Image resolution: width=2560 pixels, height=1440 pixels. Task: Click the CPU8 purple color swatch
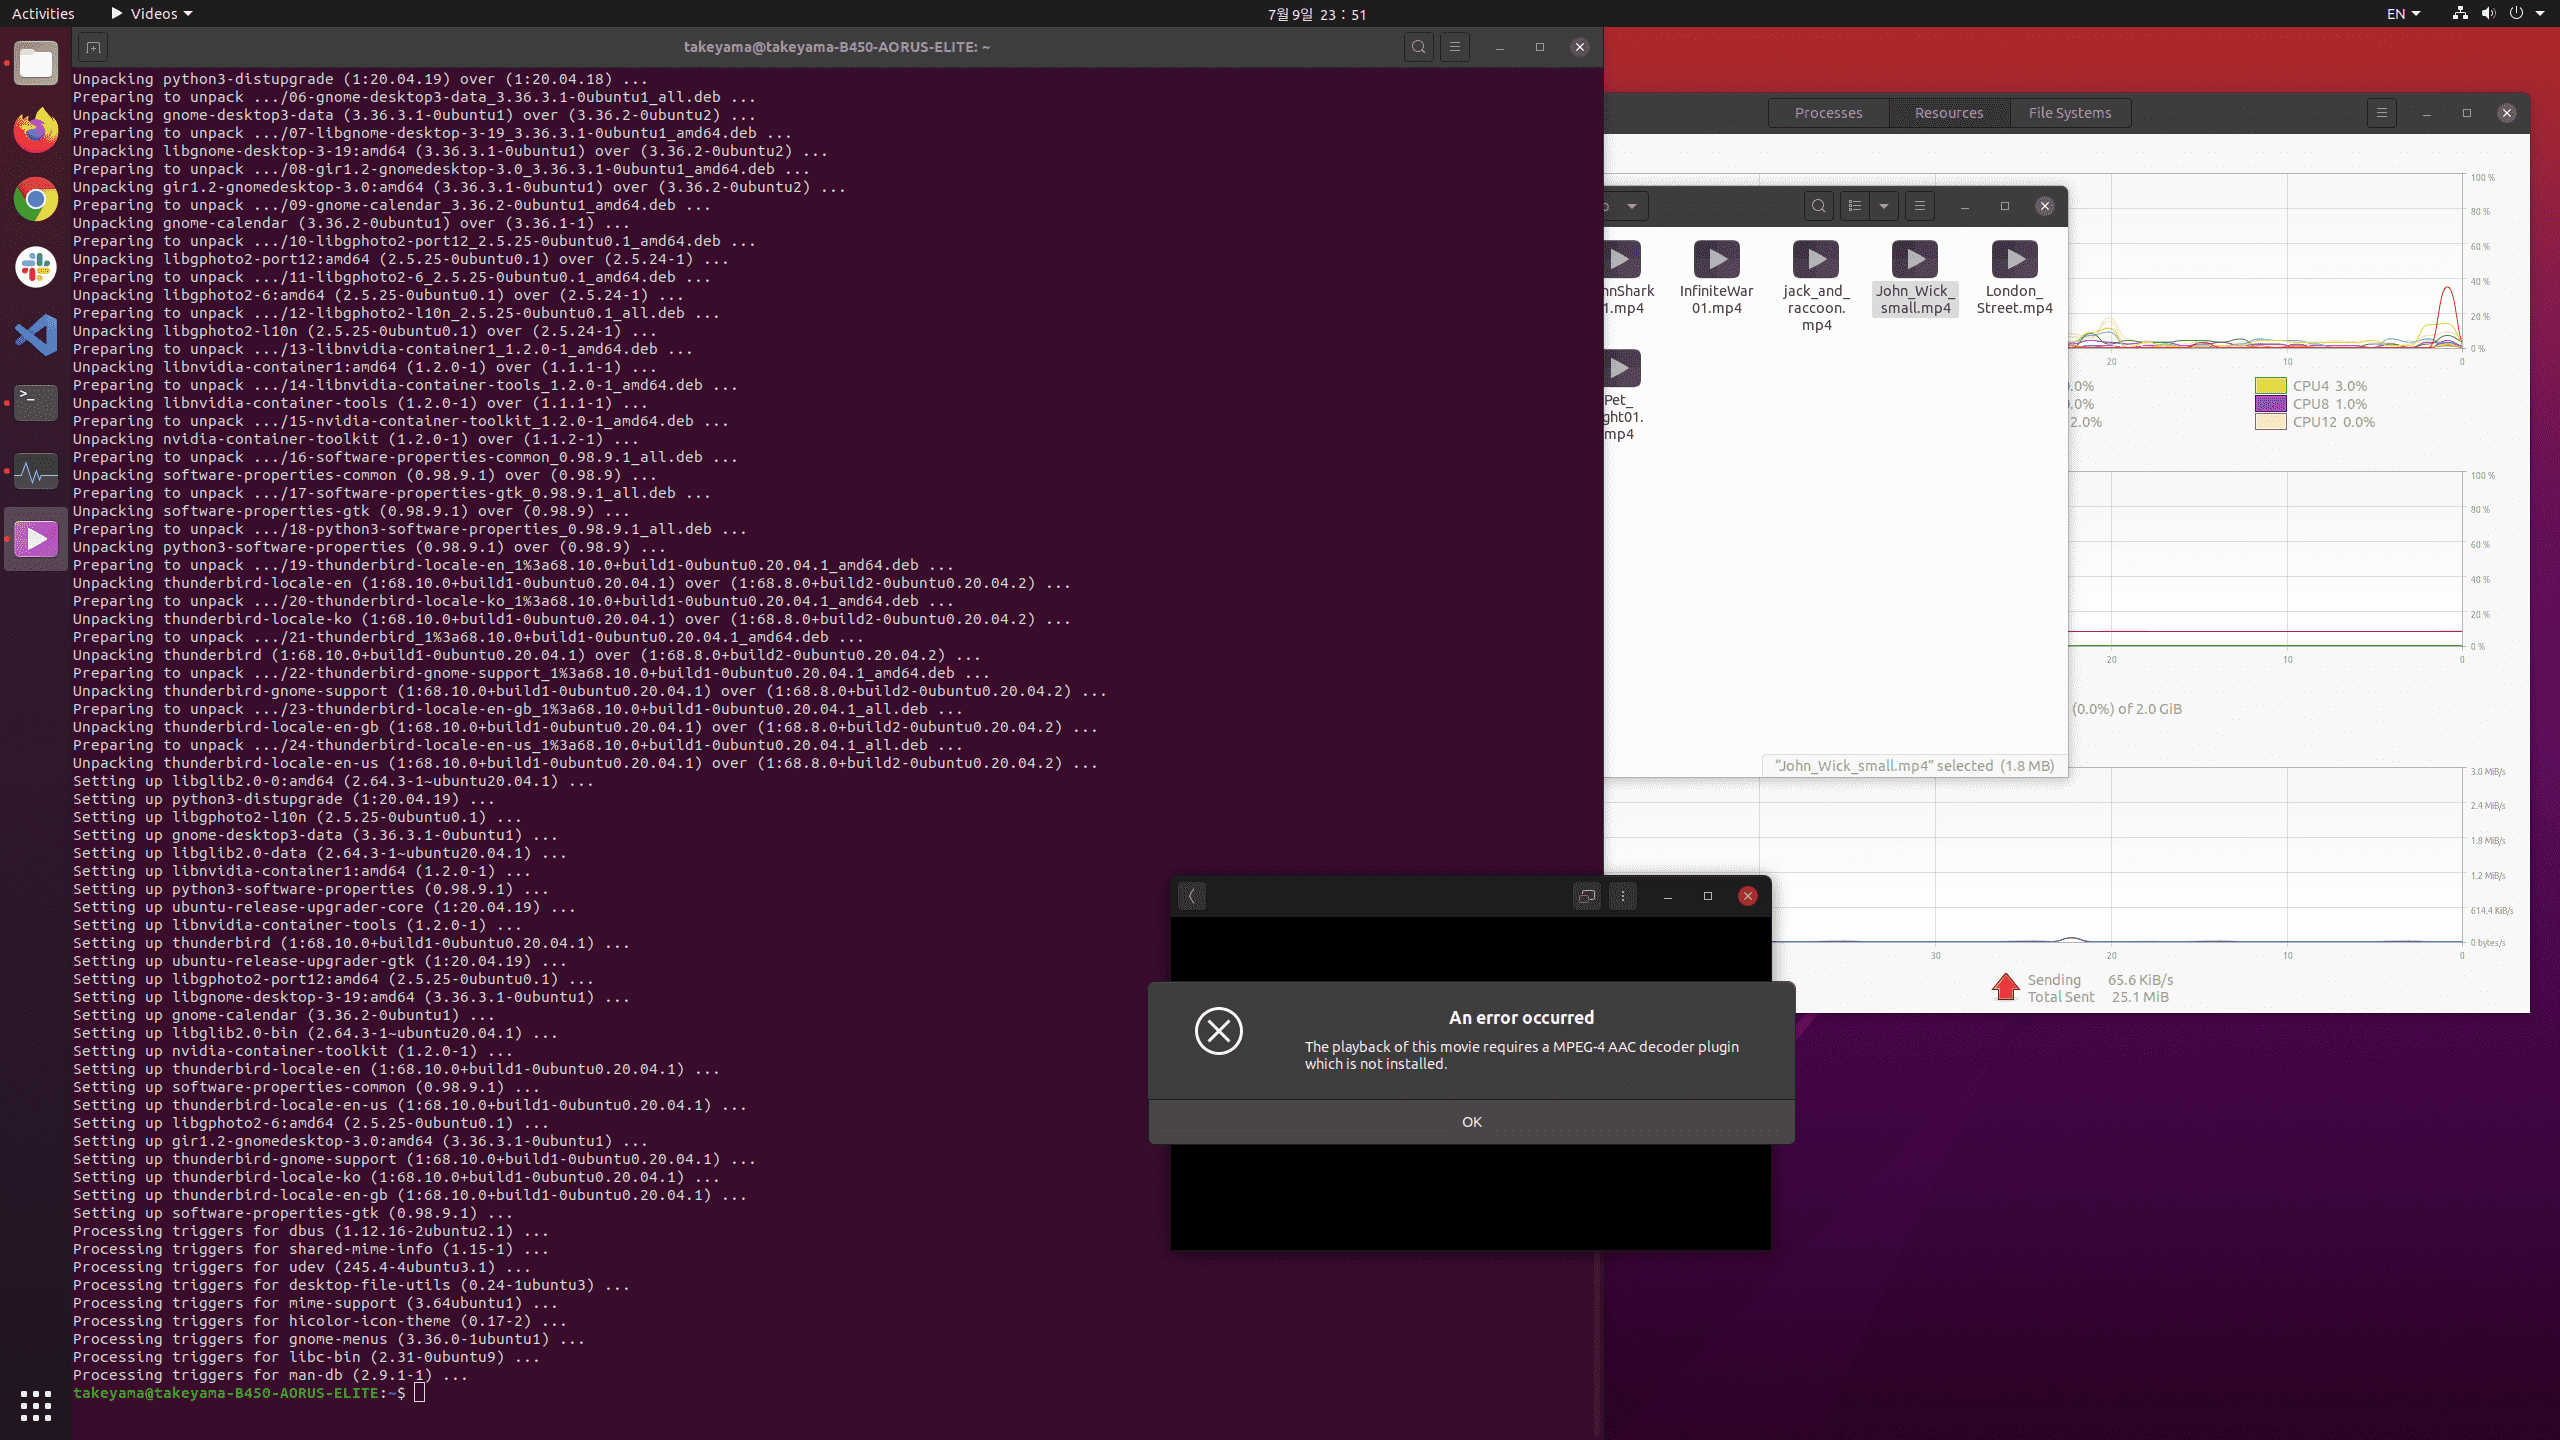[2270, 404]
